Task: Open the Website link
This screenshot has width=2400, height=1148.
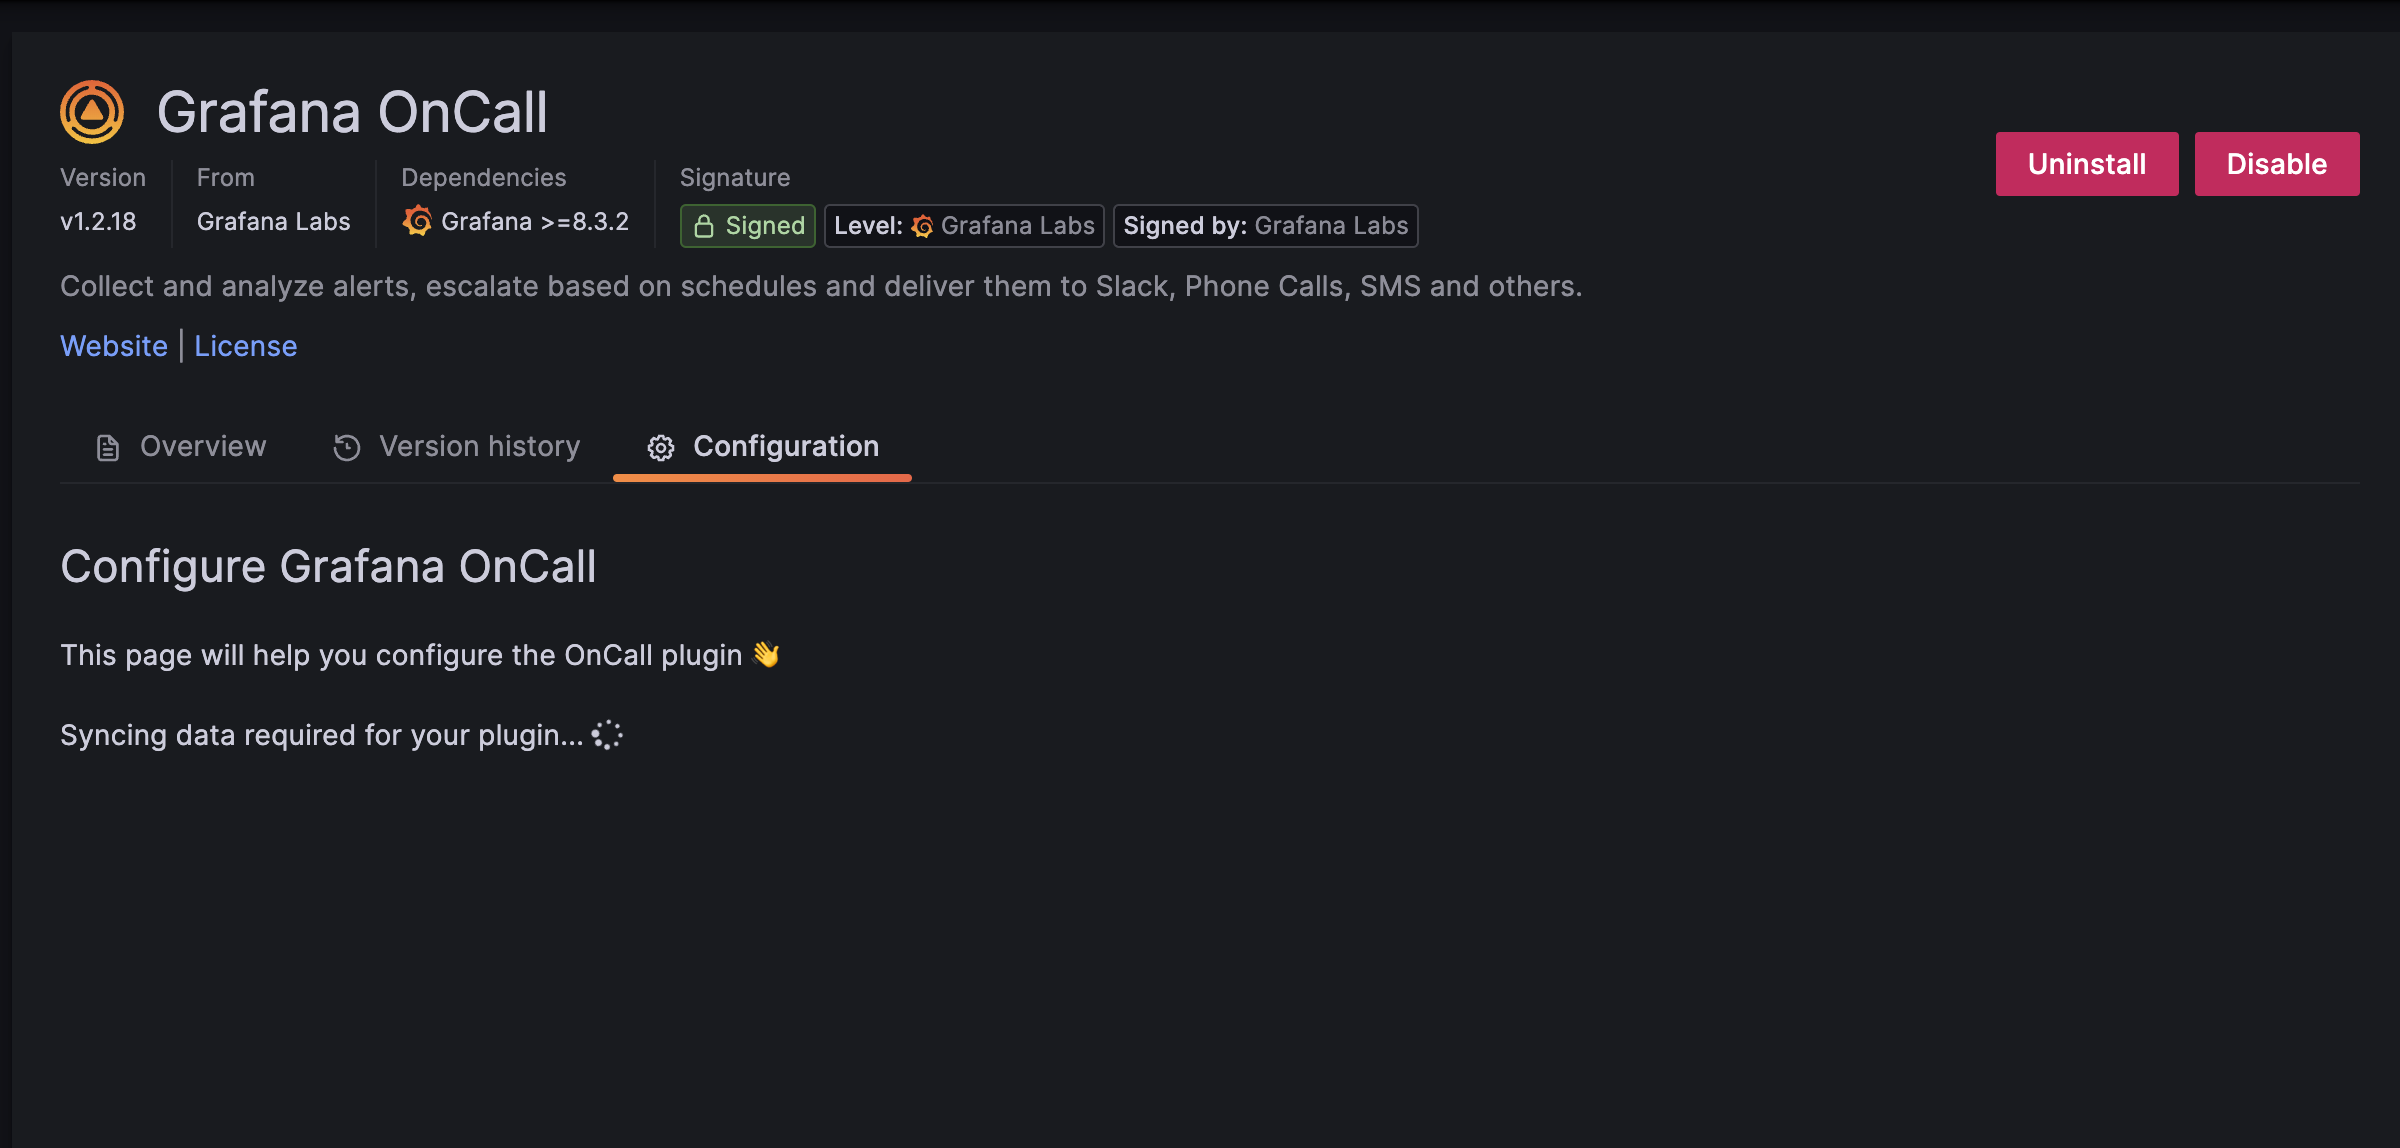Action: [113, 345]
